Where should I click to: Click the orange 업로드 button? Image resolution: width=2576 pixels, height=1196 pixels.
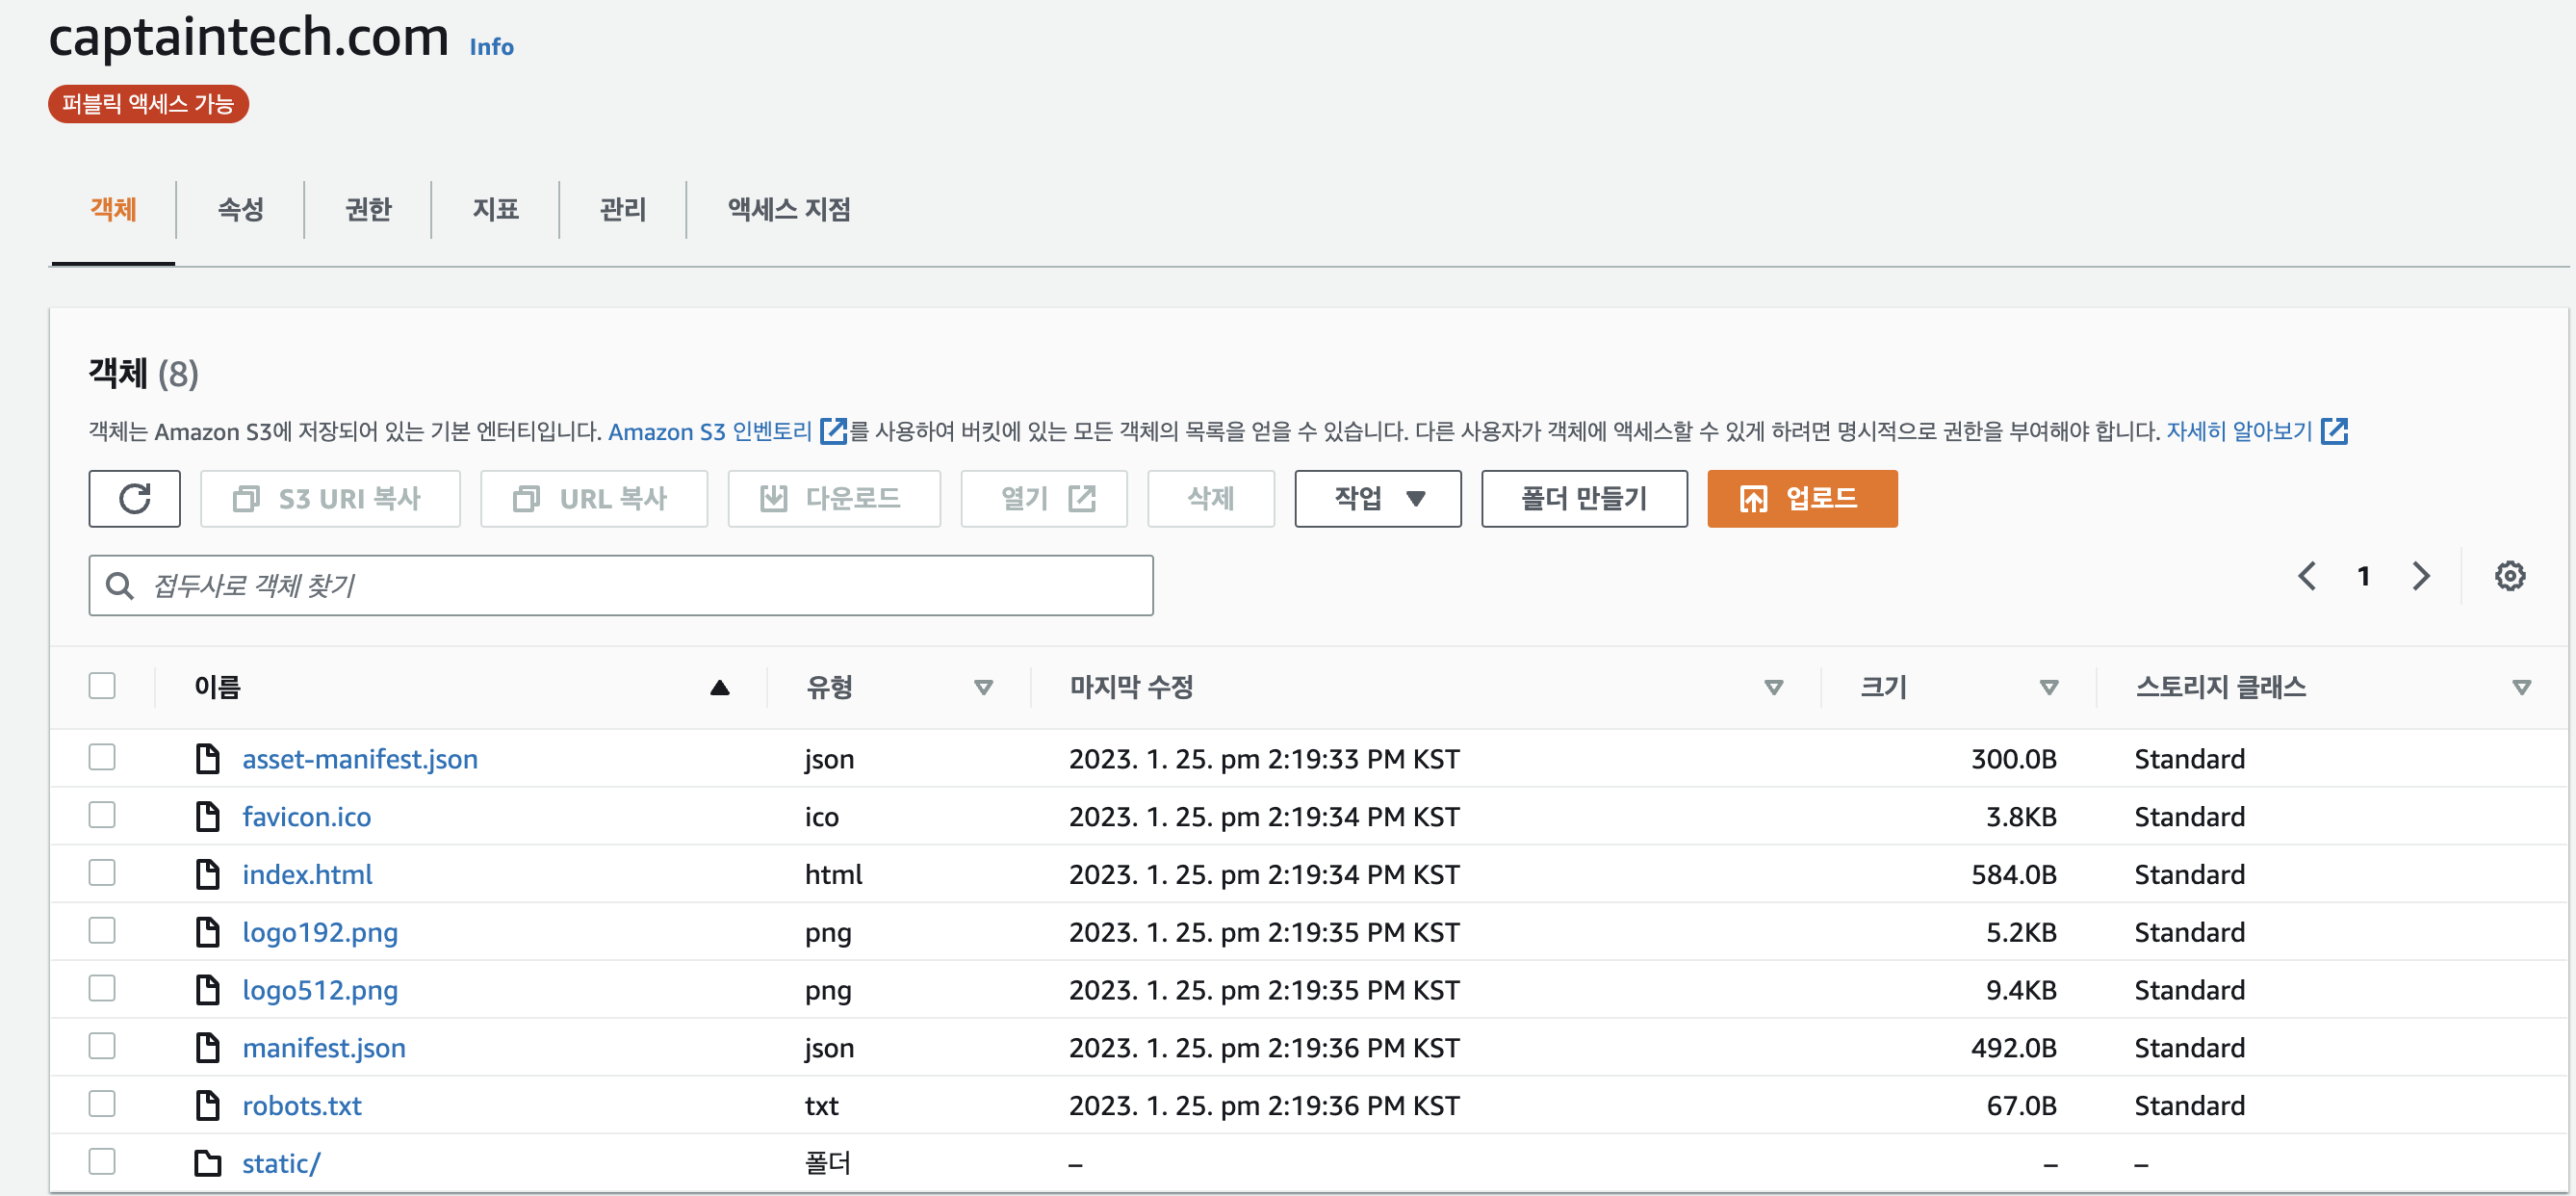pyautogui.click(x=1802, y=498)
